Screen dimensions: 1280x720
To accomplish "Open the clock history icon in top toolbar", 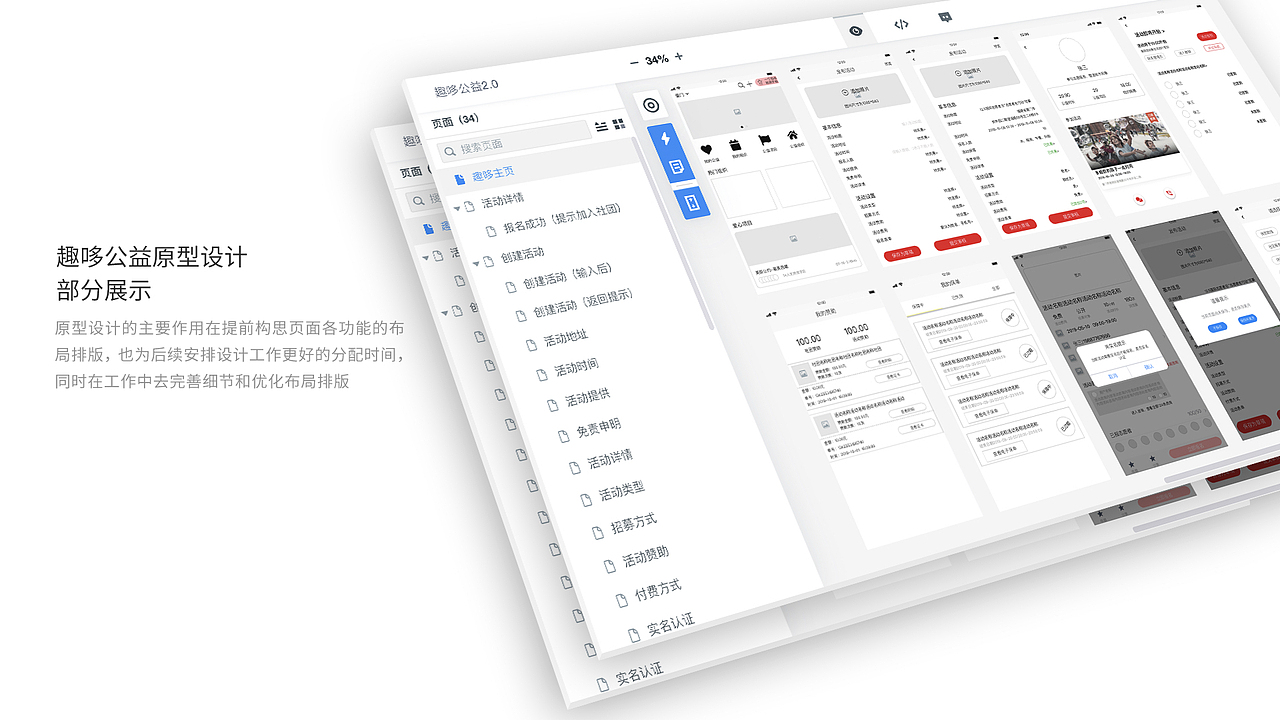I will pos(856,31).
